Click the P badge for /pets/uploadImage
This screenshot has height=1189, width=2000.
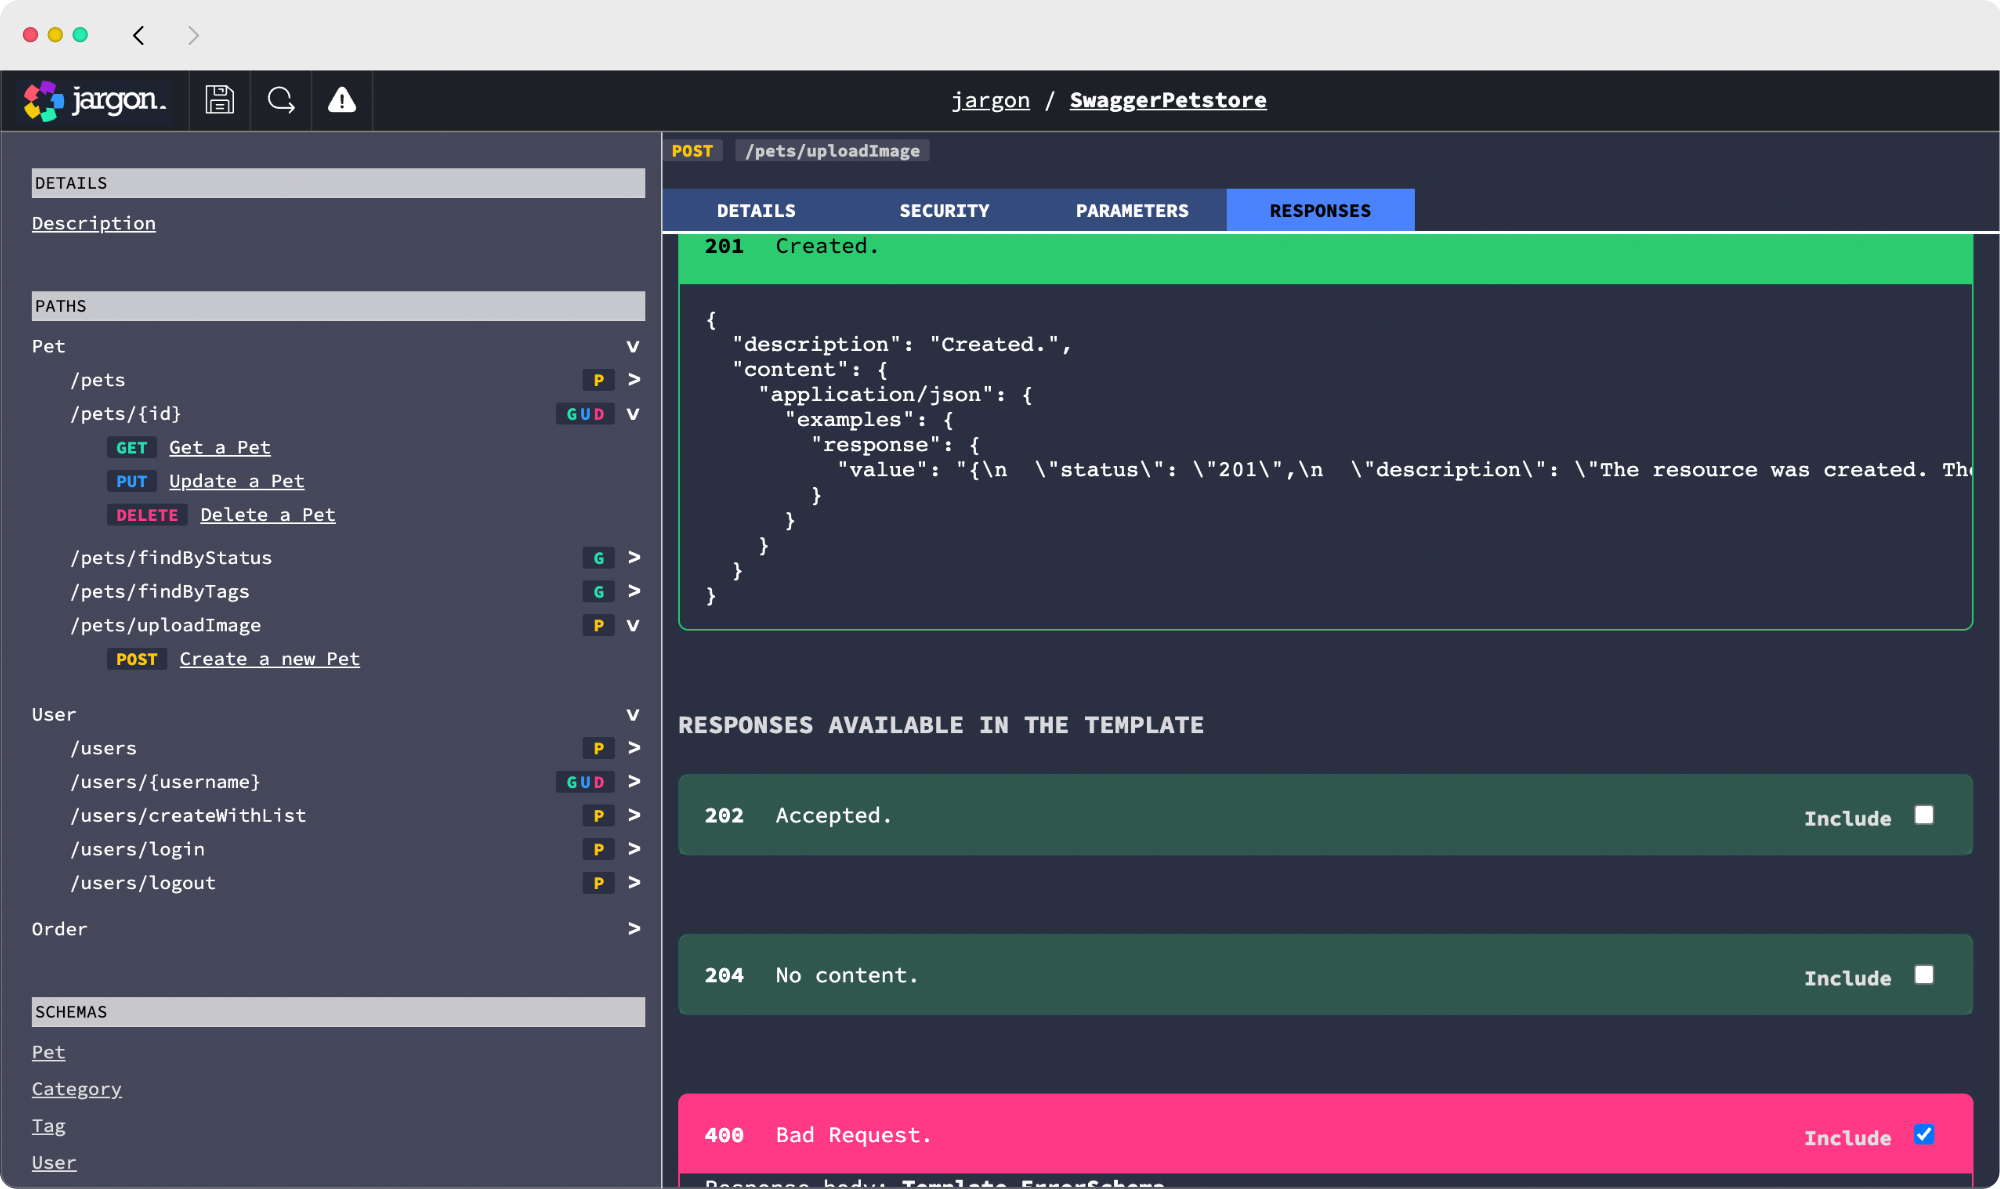tap(598, 625)
